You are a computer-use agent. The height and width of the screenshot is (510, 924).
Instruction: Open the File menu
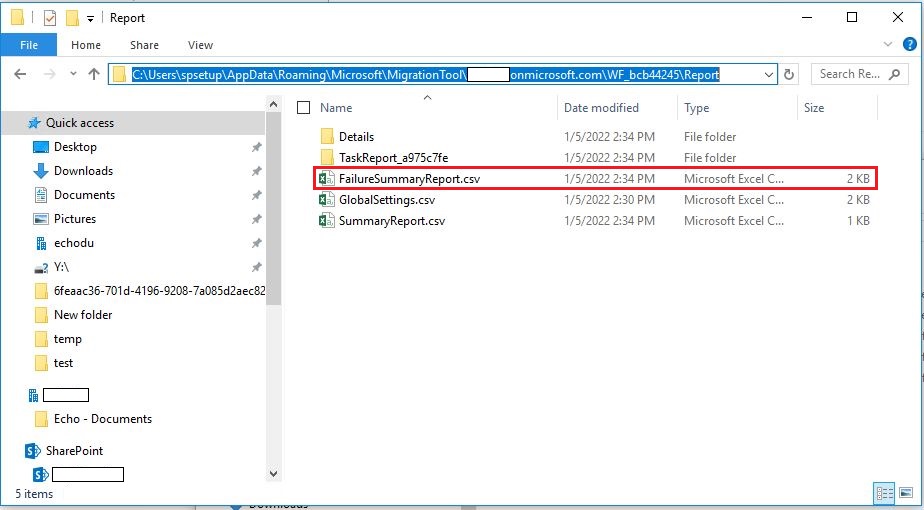[x=29, y=45]
